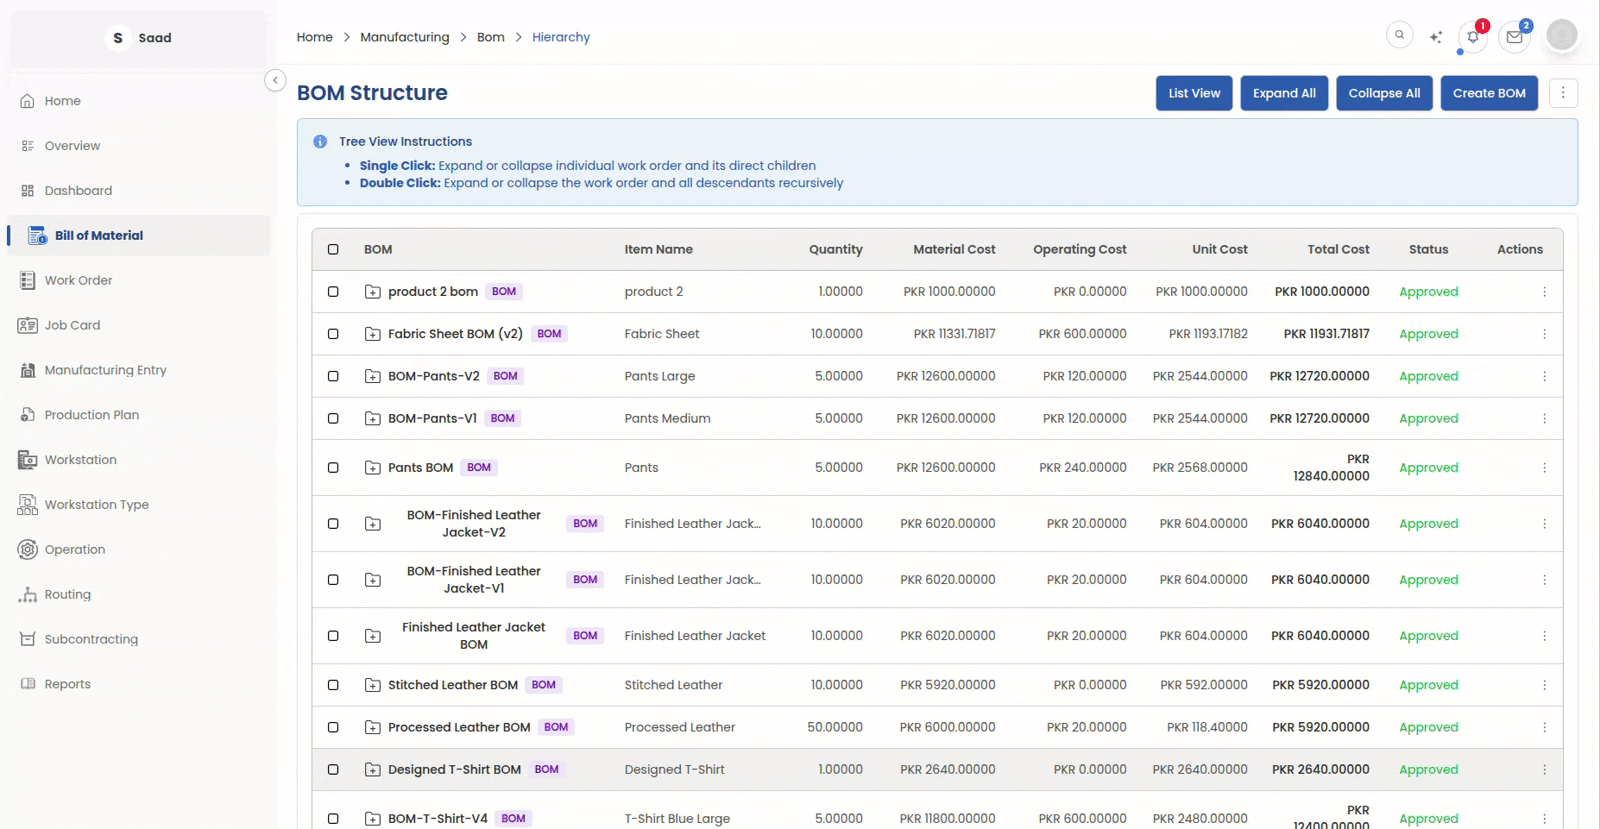This screenshot has width=1600, height=829.
Task: Open actions menu for Pants BOM row
Action: (1544, 468)
